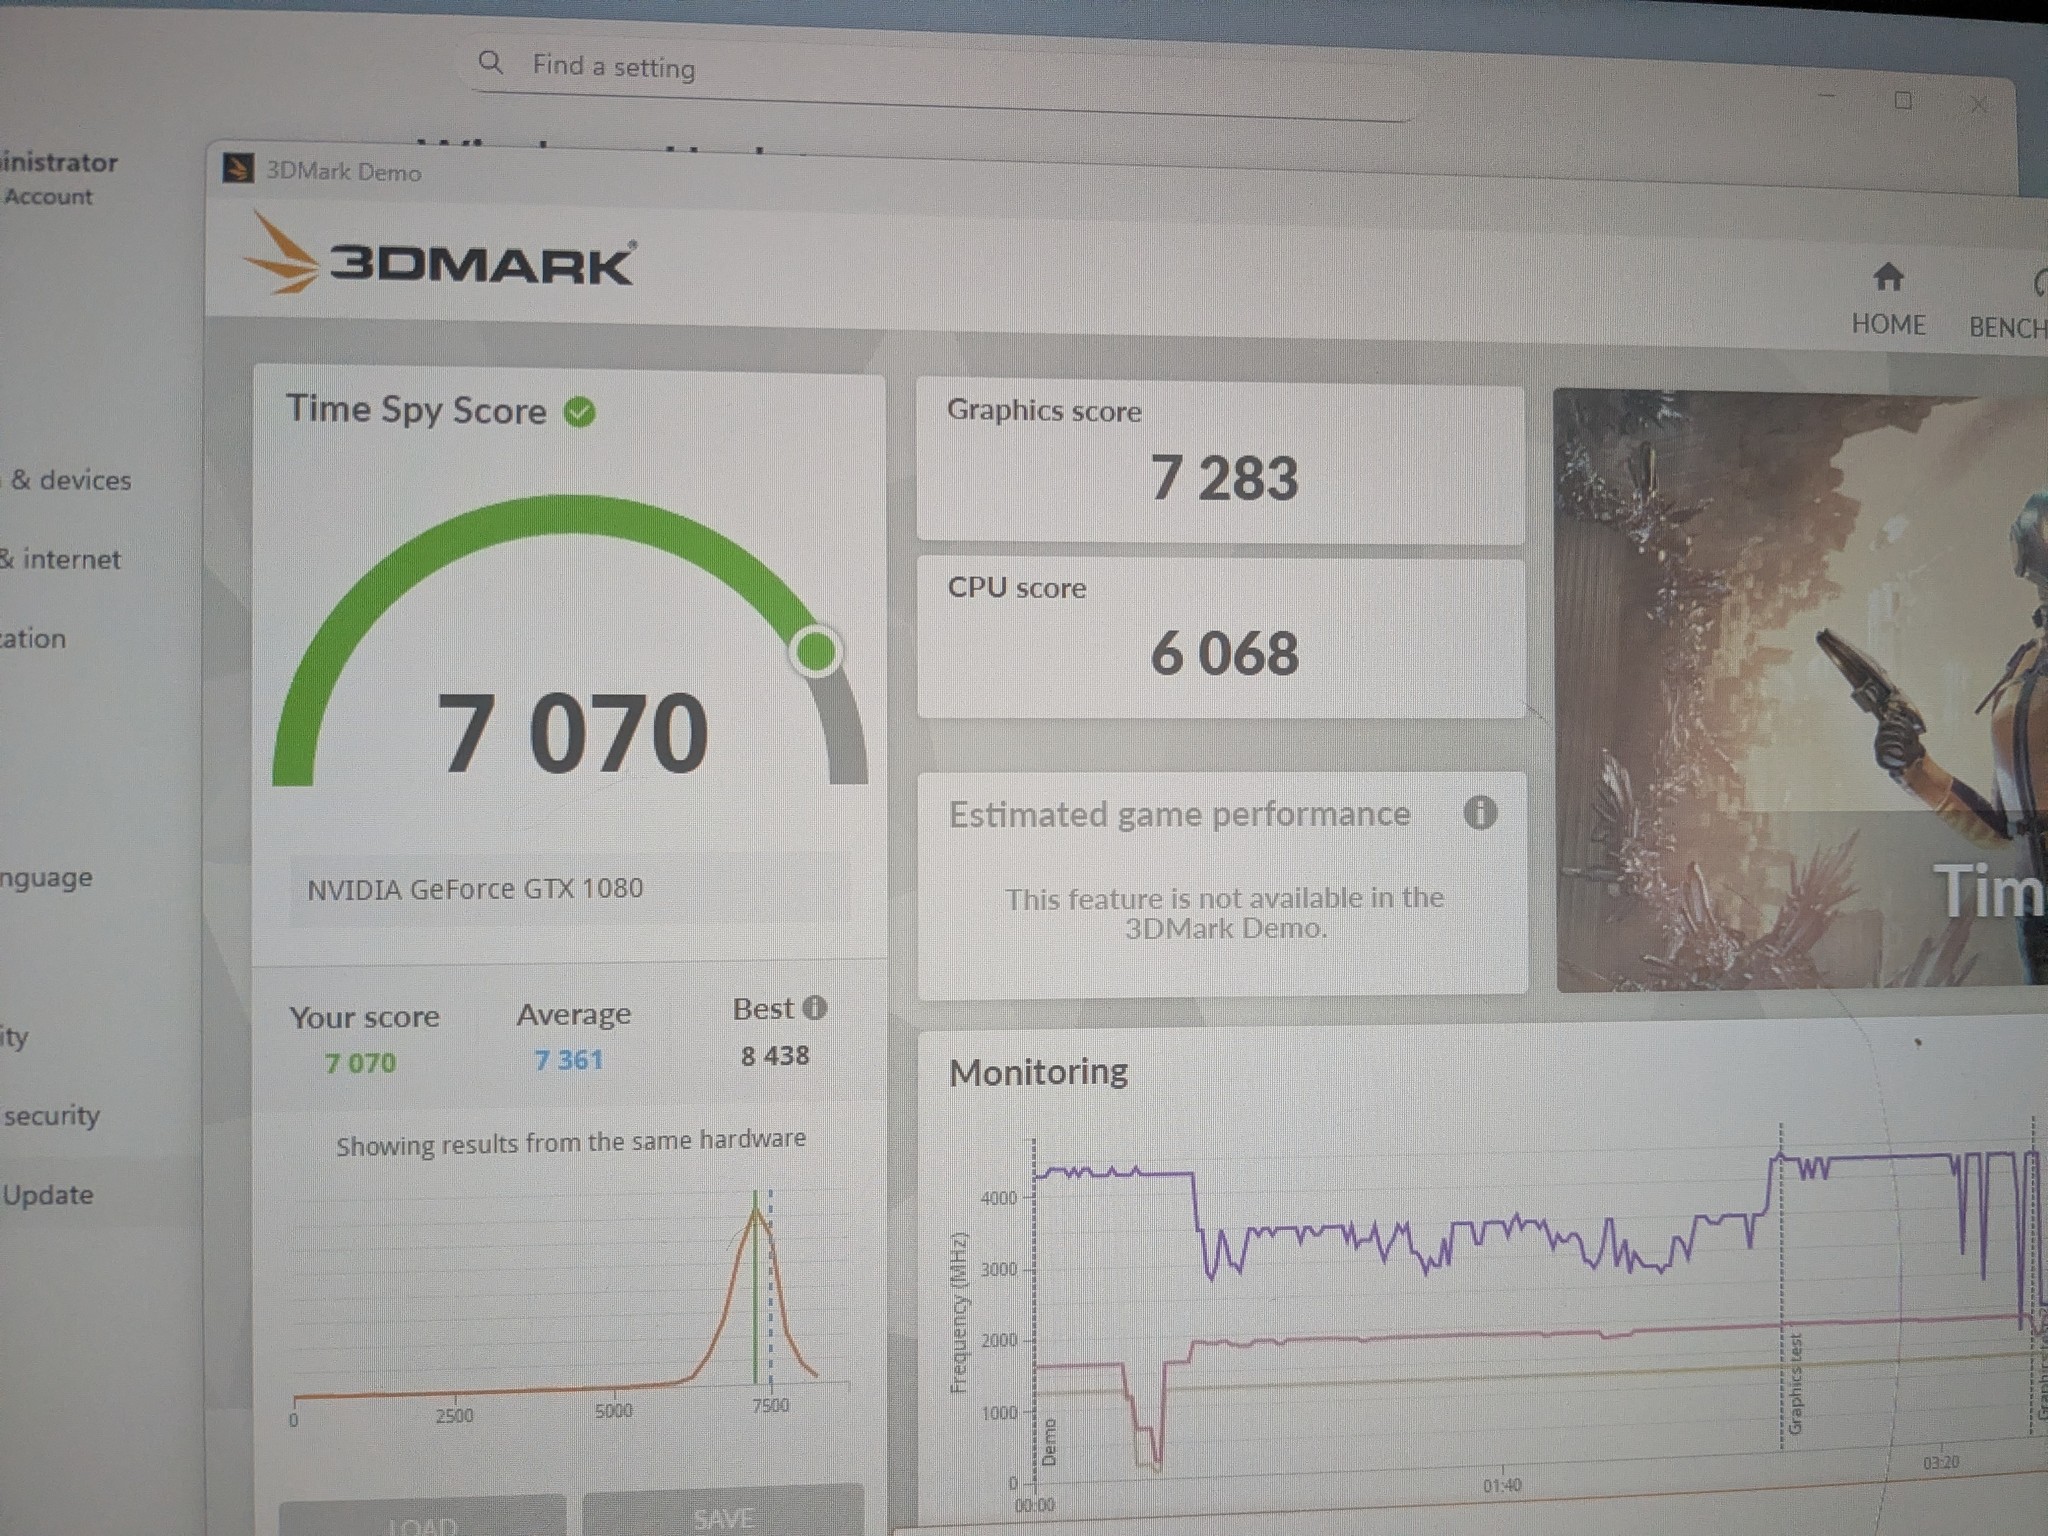Click the Demo marker in Monitoring chart

tap(1049, 1441)
